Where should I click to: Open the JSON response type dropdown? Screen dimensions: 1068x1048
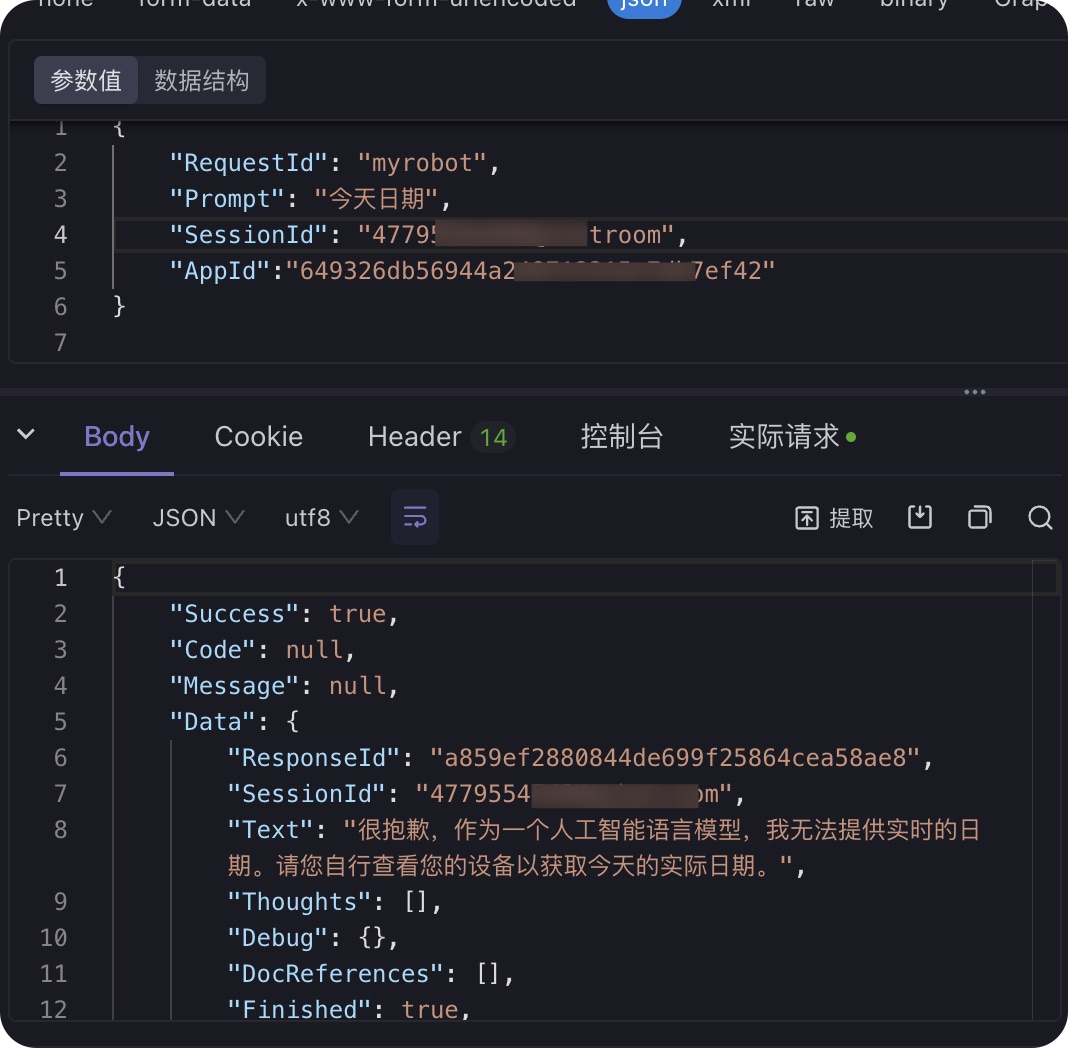(x=198, y=518)
